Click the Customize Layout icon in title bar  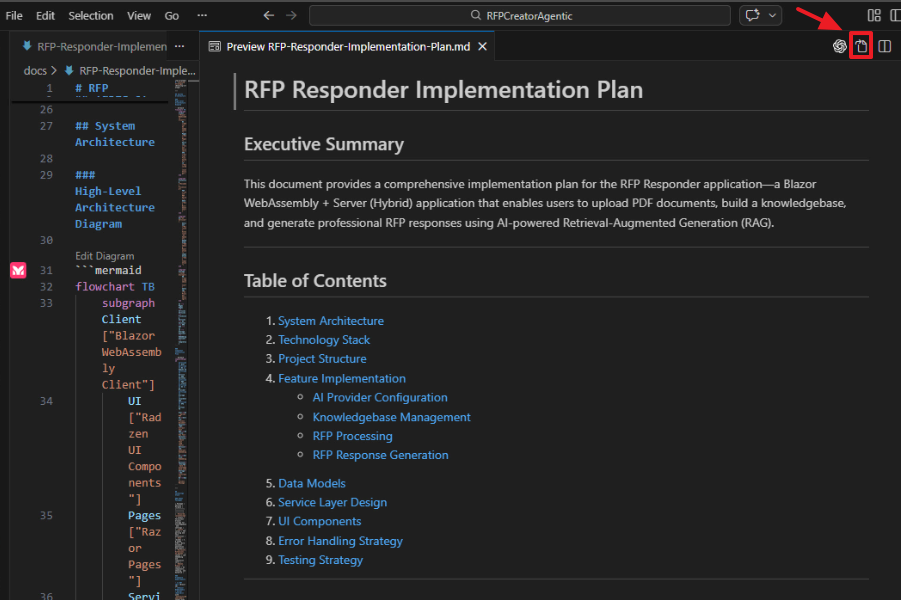874,16
